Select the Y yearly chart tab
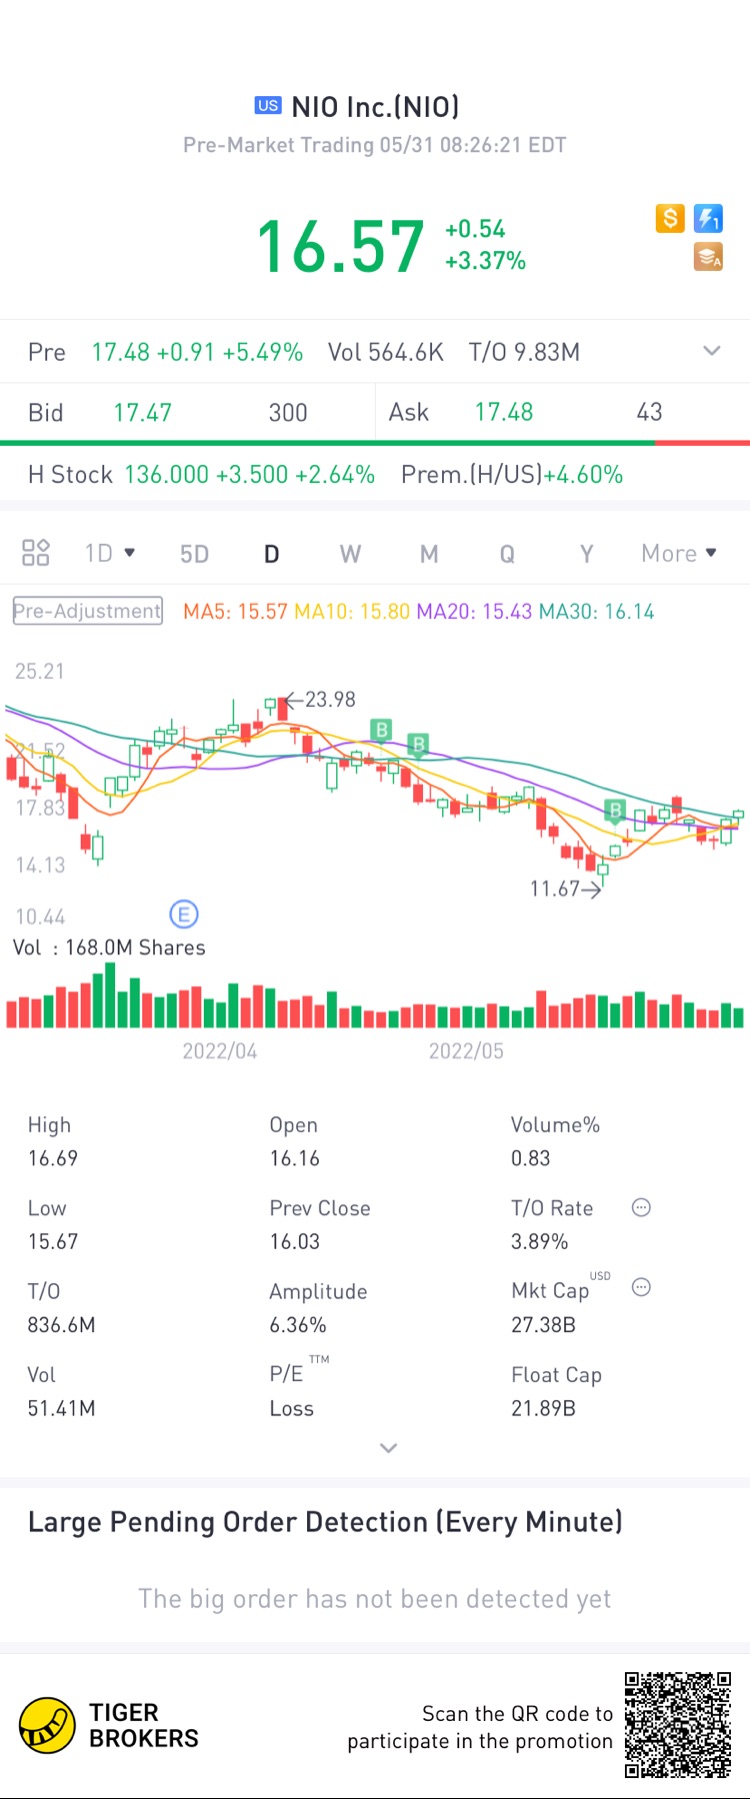750x1799 pixels. click(587, 554)
